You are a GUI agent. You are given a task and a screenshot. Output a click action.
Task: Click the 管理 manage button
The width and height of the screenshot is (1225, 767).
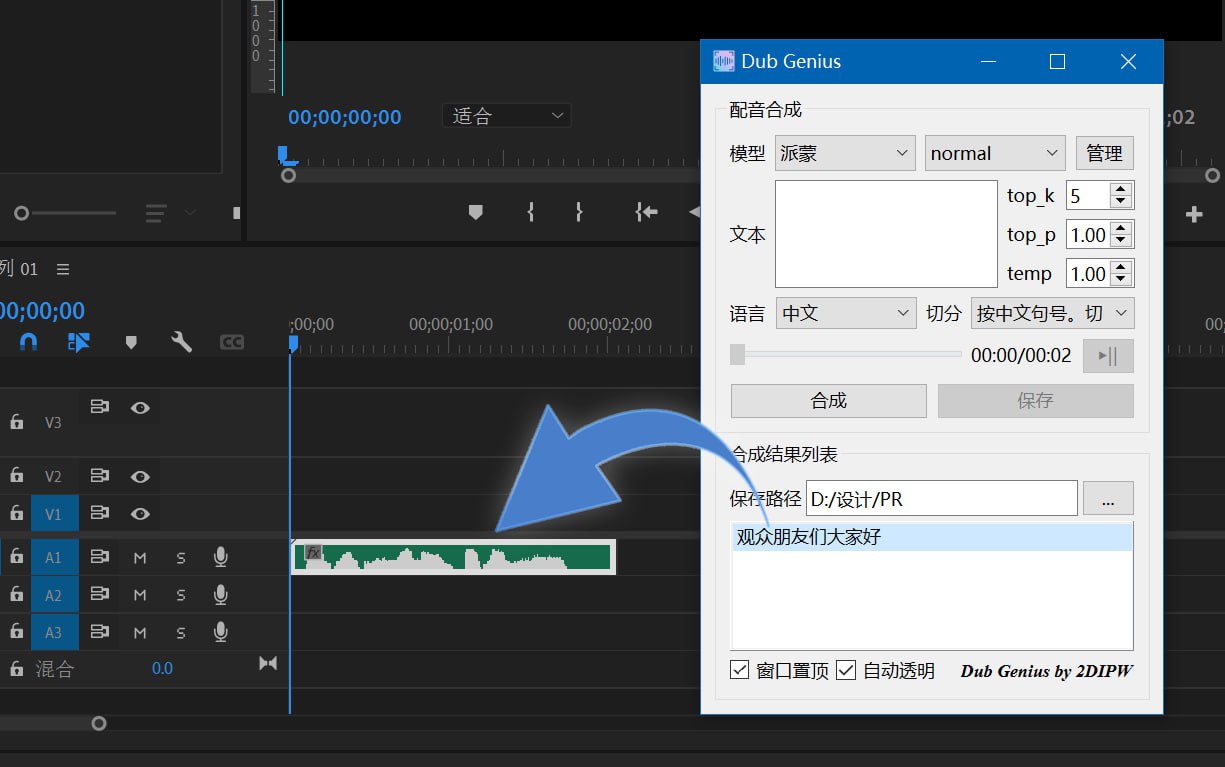click(1104, 153)
